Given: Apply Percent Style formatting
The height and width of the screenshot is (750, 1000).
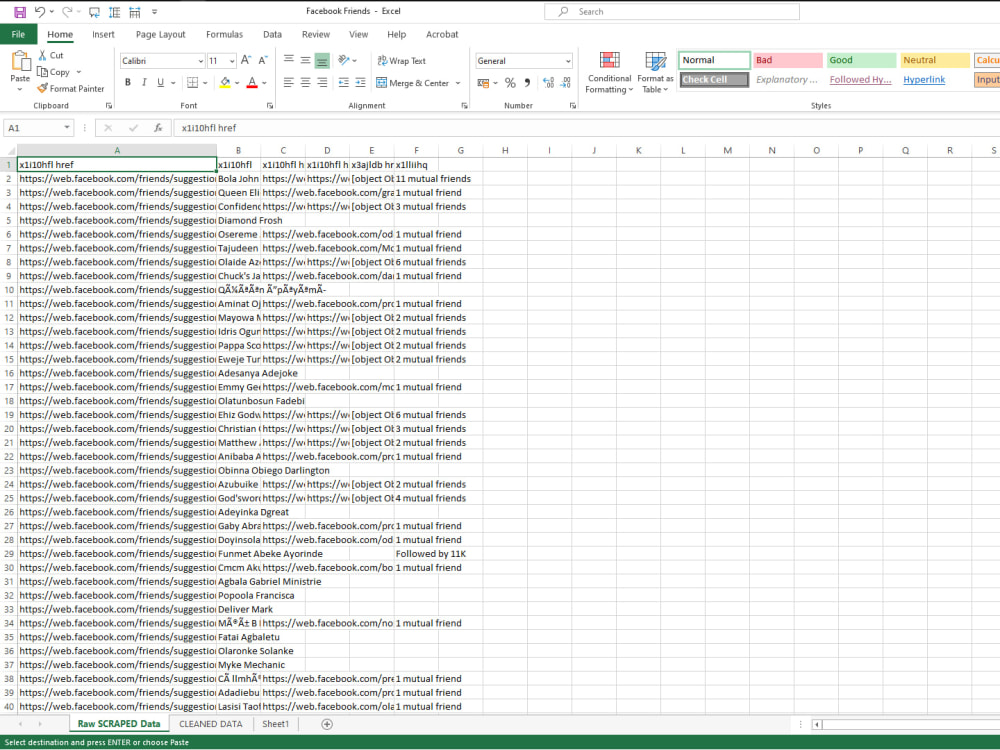Looking at the screenshot, I should [510, 83].
